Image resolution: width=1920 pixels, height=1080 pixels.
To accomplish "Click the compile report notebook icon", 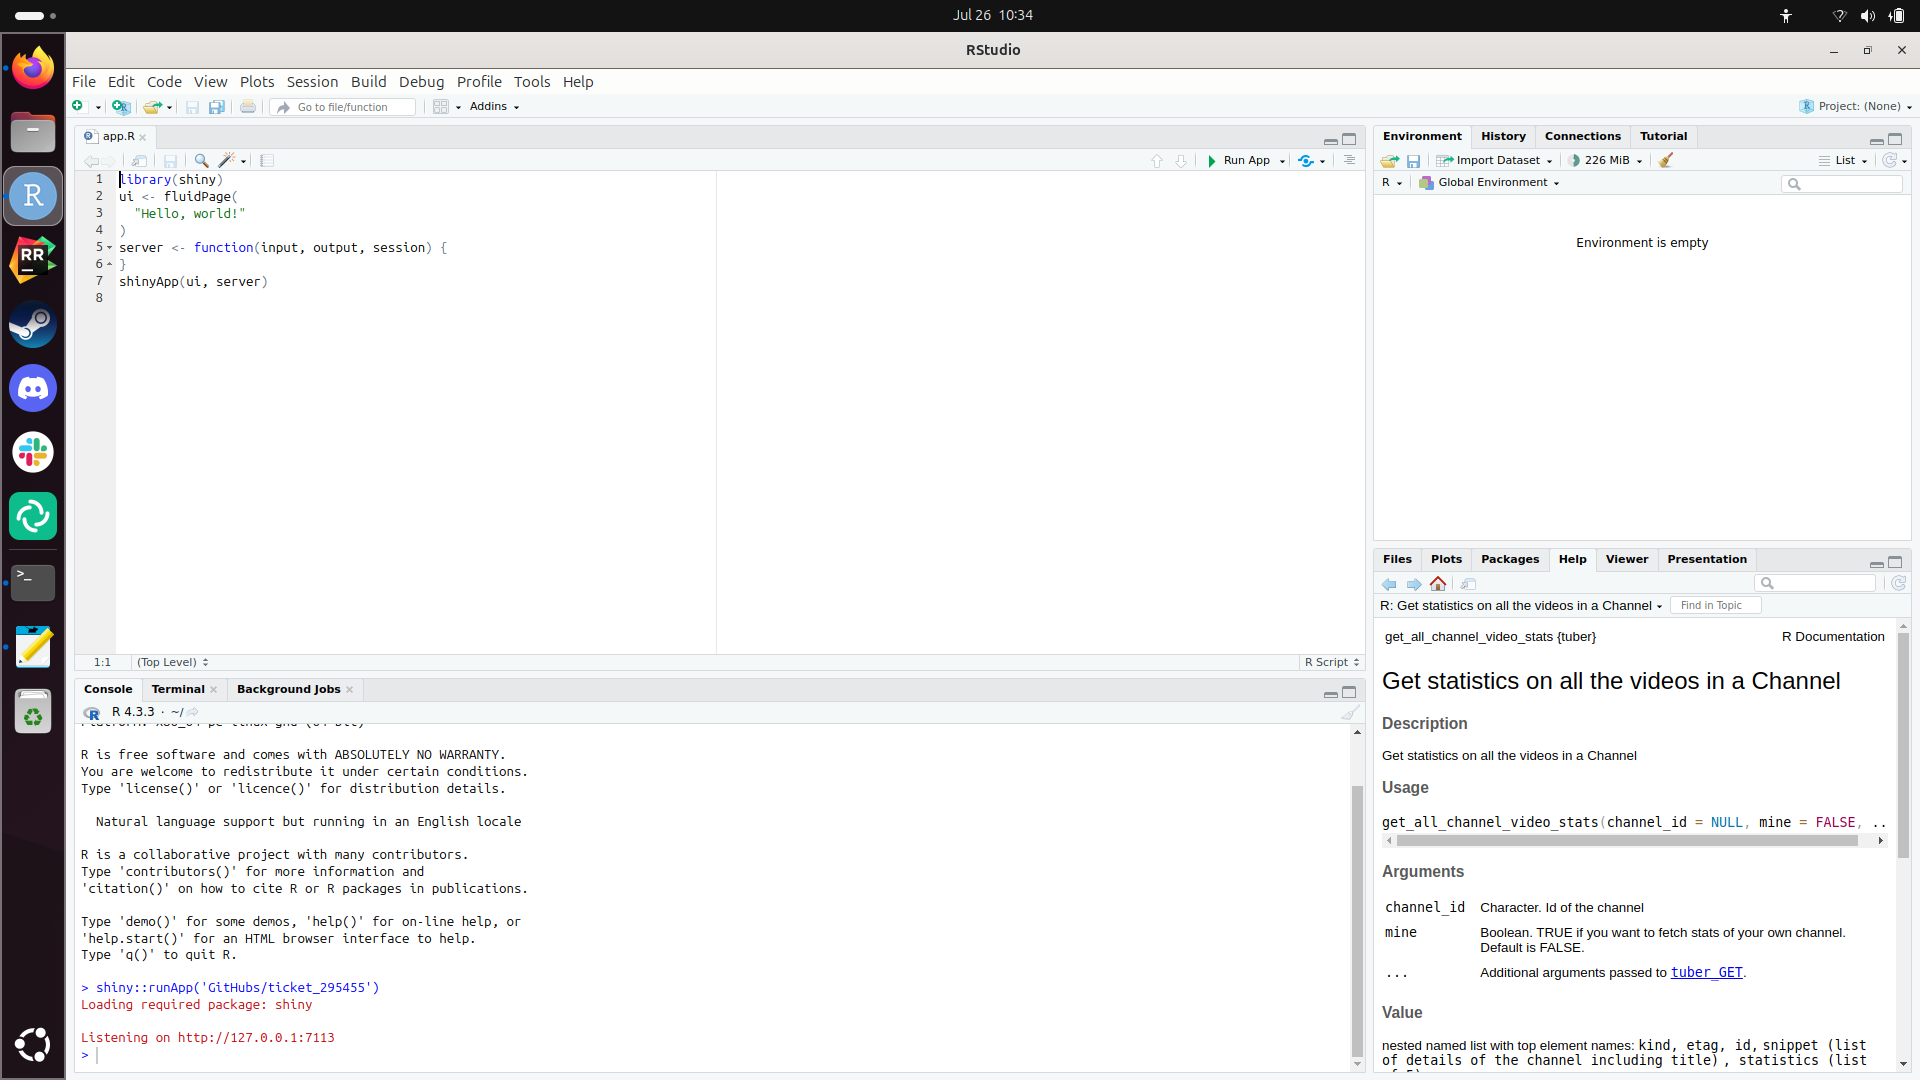I will (x=267, y=161).
